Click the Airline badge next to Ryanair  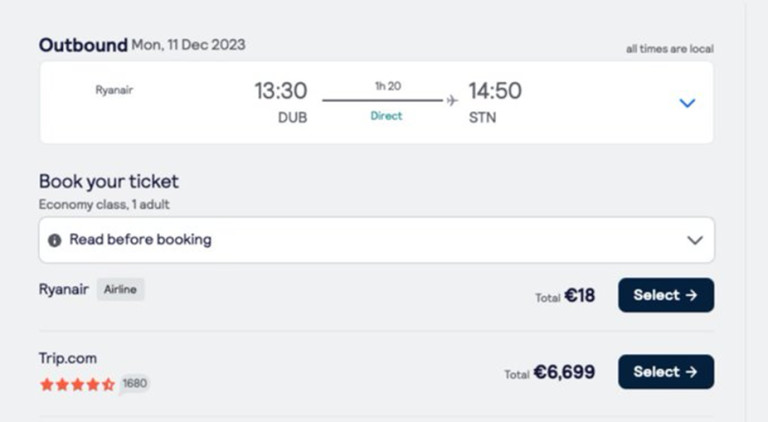[121, 290]
